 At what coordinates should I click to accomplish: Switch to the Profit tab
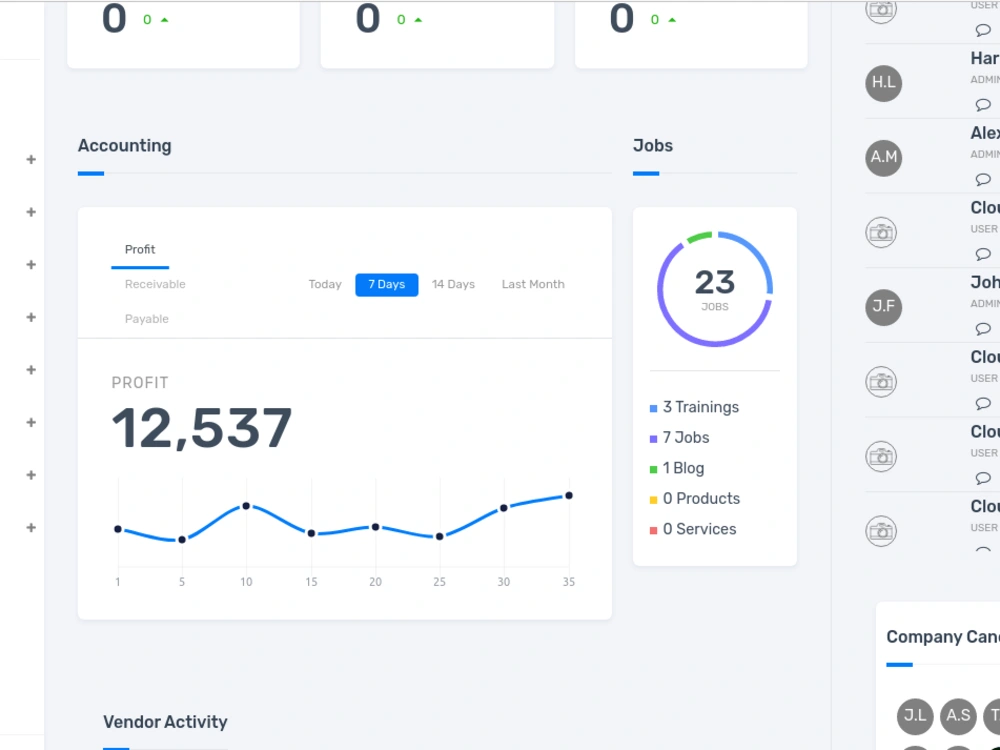[x=140, y=249]
